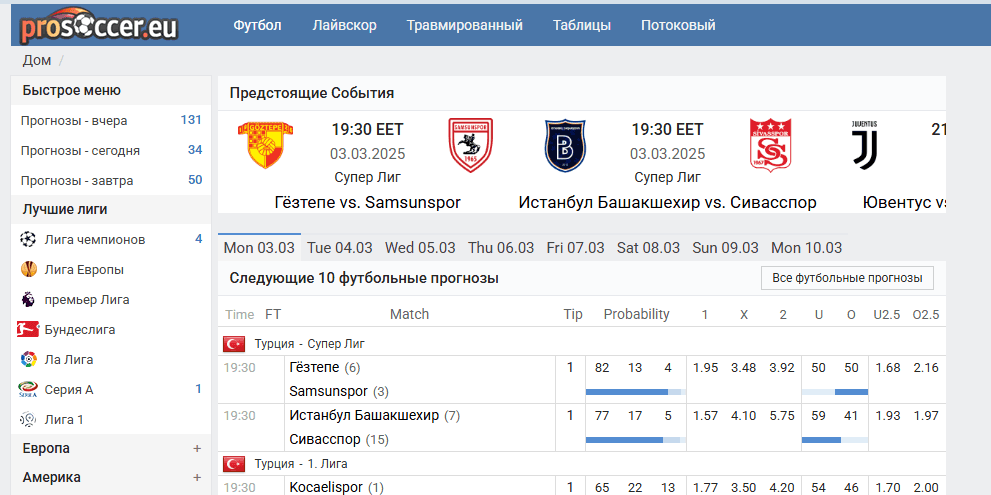Screen dimensions: 991x495
Task: Switch to the Tue 04.03 tab
Action: (340, 248)
